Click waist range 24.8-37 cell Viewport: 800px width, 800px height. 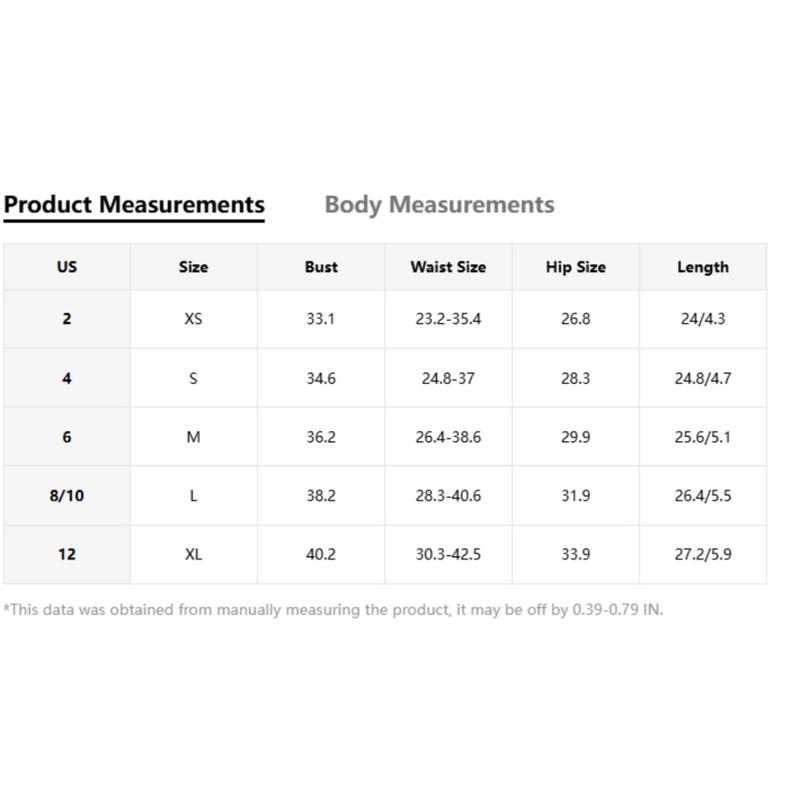[448, 378]
